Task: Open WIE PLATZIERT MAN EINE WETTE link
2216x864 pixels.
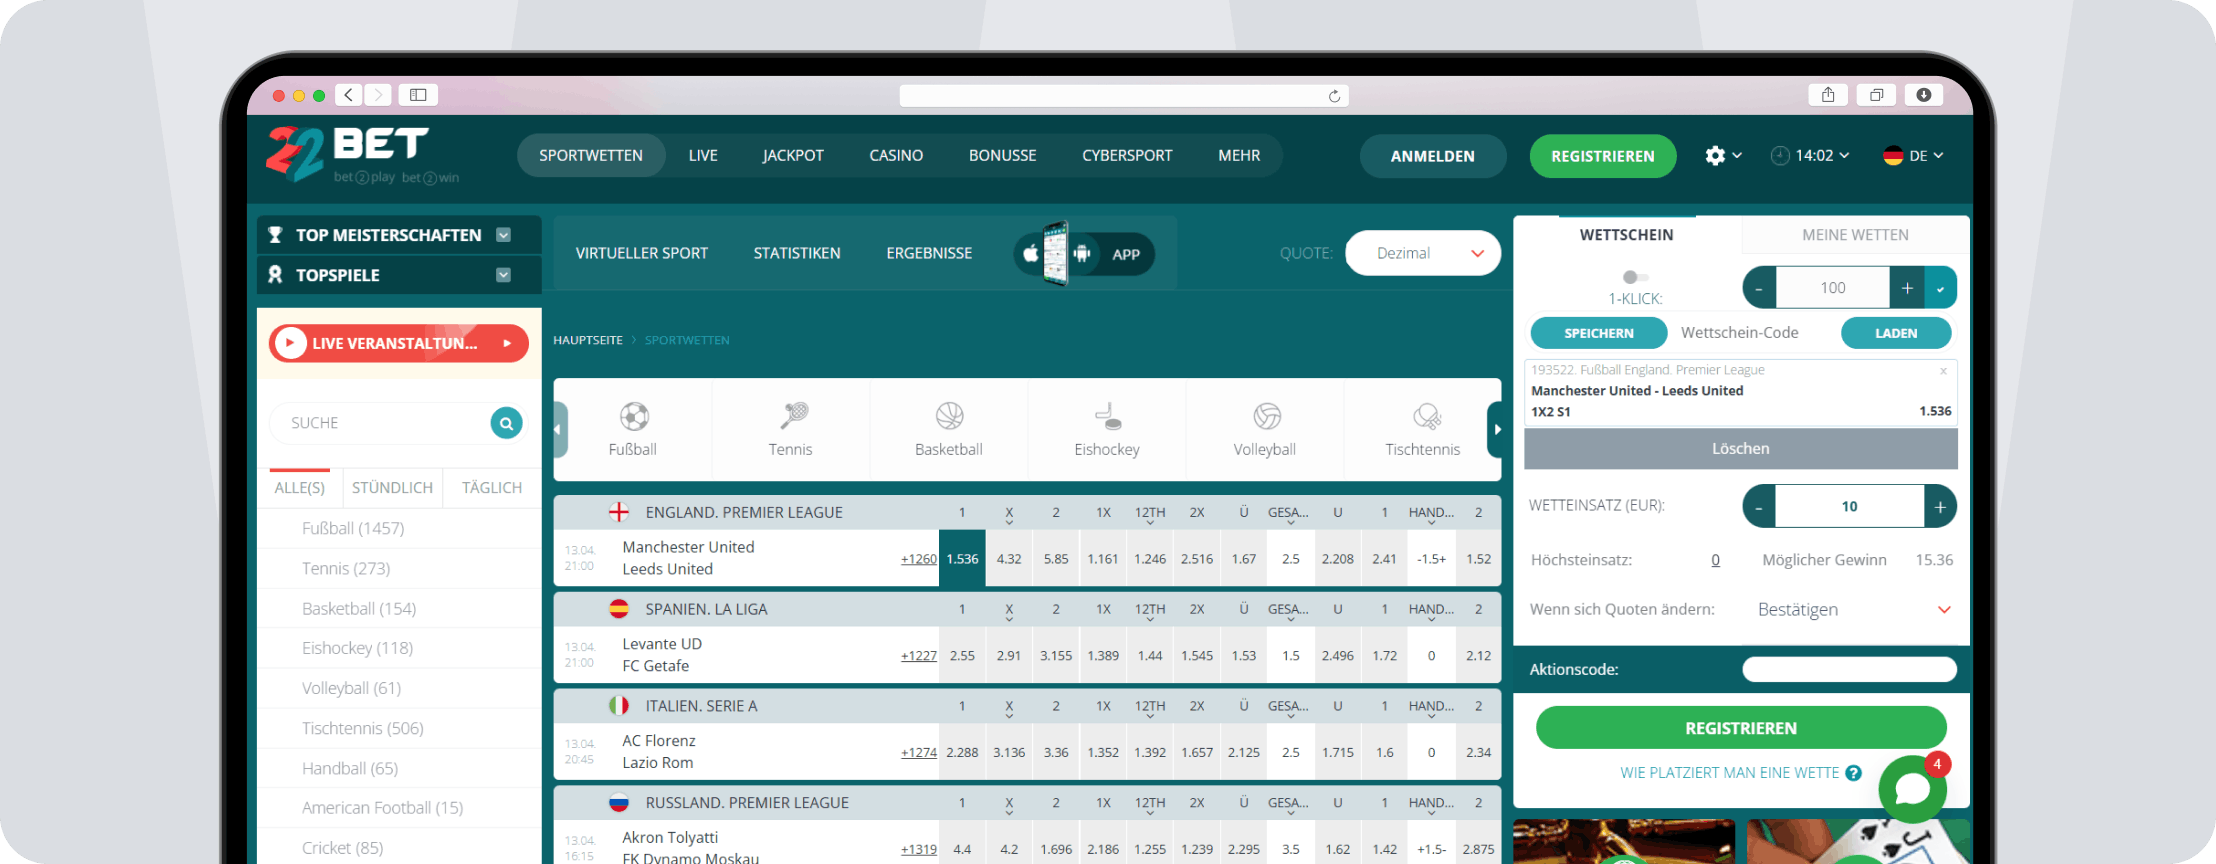Action: [x=1730, y=773]
